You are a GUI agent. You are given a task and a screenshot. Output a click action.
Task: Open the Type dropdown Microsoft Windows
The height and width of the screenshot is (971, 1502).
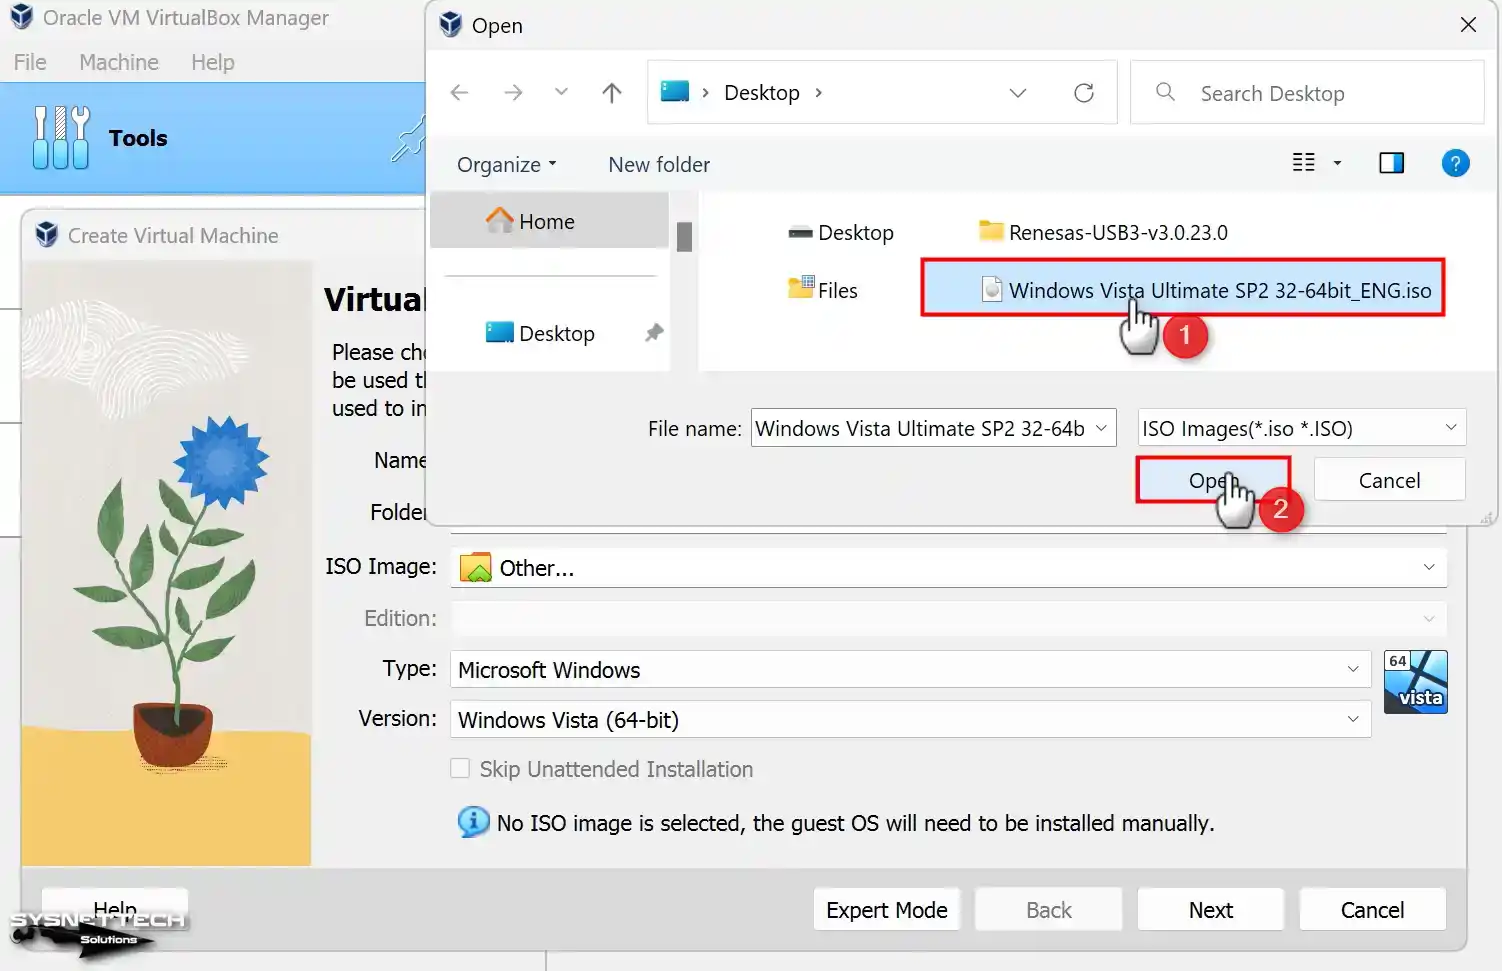[x=910, y=669]
